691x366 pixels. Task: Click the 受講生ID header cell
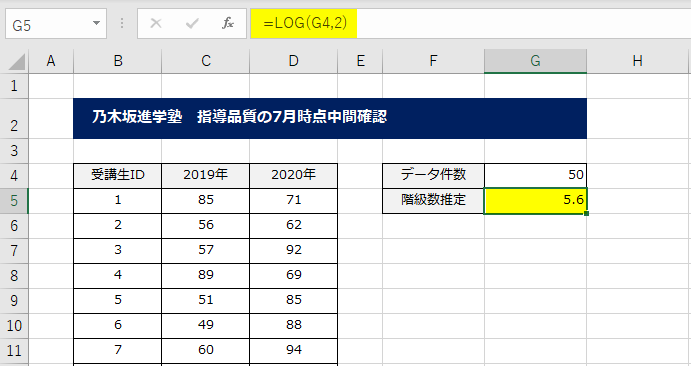point(118,176)
